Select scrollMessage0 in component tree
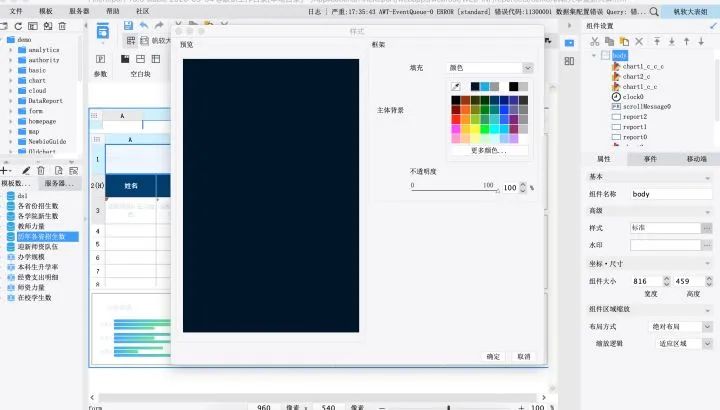 click(647, 107)
